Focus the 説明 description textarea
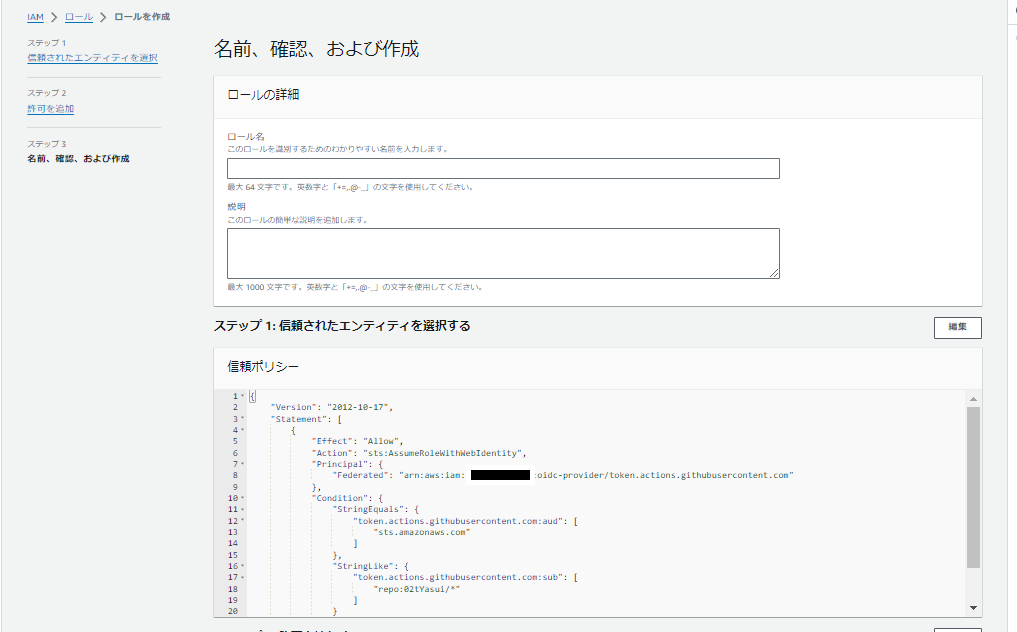The height and width of the screenshot is (632, 1017). coord(503,253)
